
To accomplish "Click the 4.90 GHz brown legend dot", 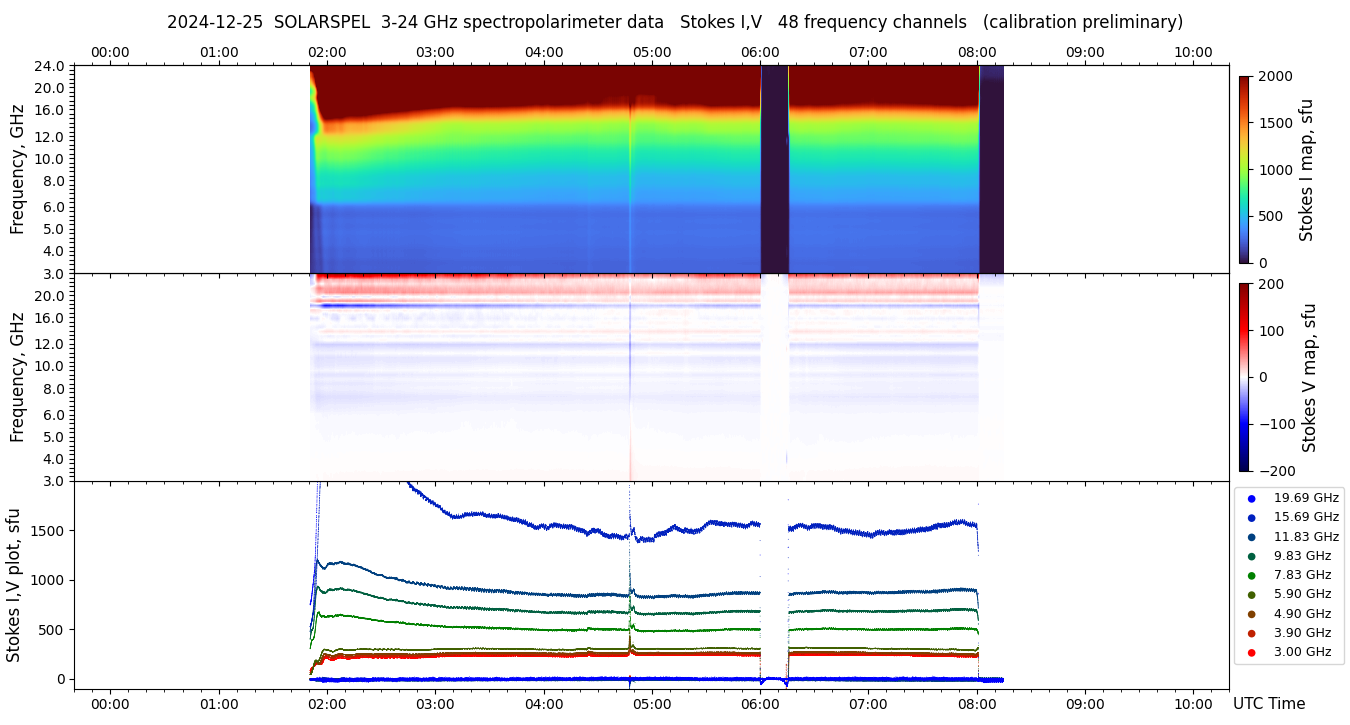I will coord(1251,614).
